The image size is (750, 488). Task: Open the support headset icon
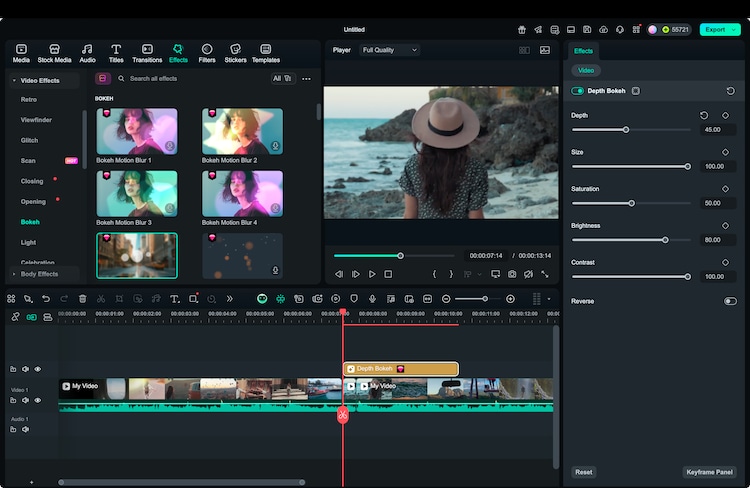coord(620,30)
